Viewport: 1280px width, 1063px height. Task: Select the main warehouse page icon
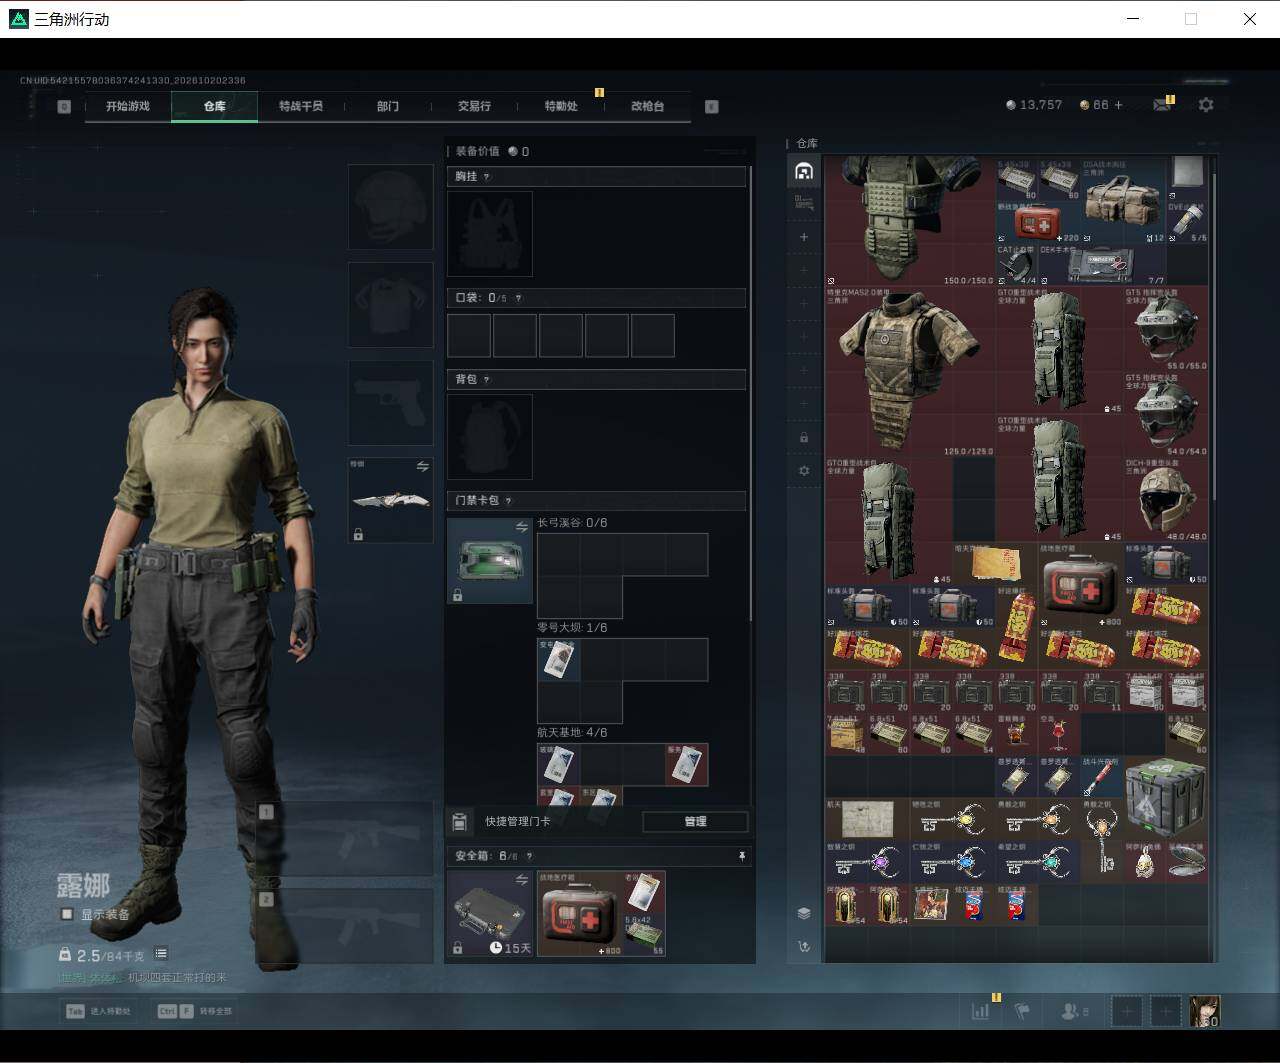click(804, 171)
